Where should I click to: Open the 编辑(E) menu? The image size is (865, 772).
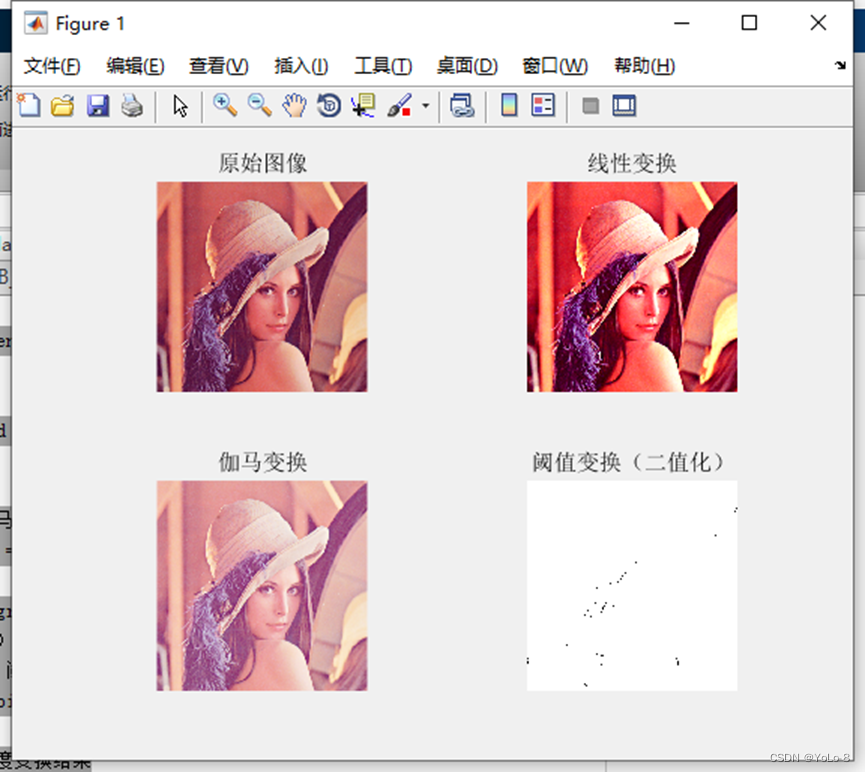135,66
